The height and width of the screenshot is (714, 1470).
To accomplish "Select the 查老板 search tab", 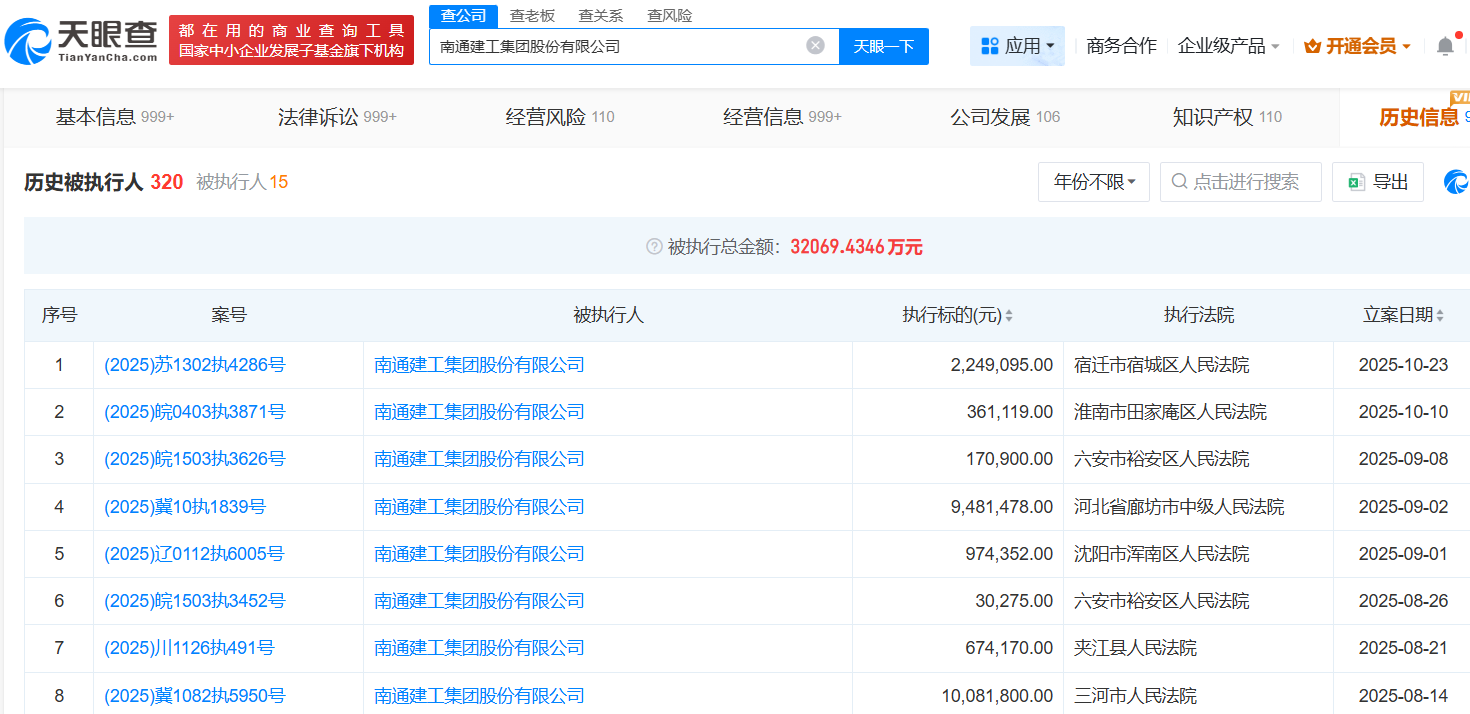I will (x=532, y=16).
